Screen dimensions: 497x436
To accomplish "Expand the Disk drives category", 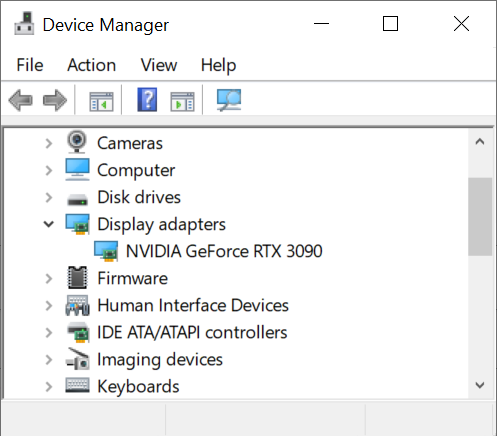I will (x=49, y=197).
